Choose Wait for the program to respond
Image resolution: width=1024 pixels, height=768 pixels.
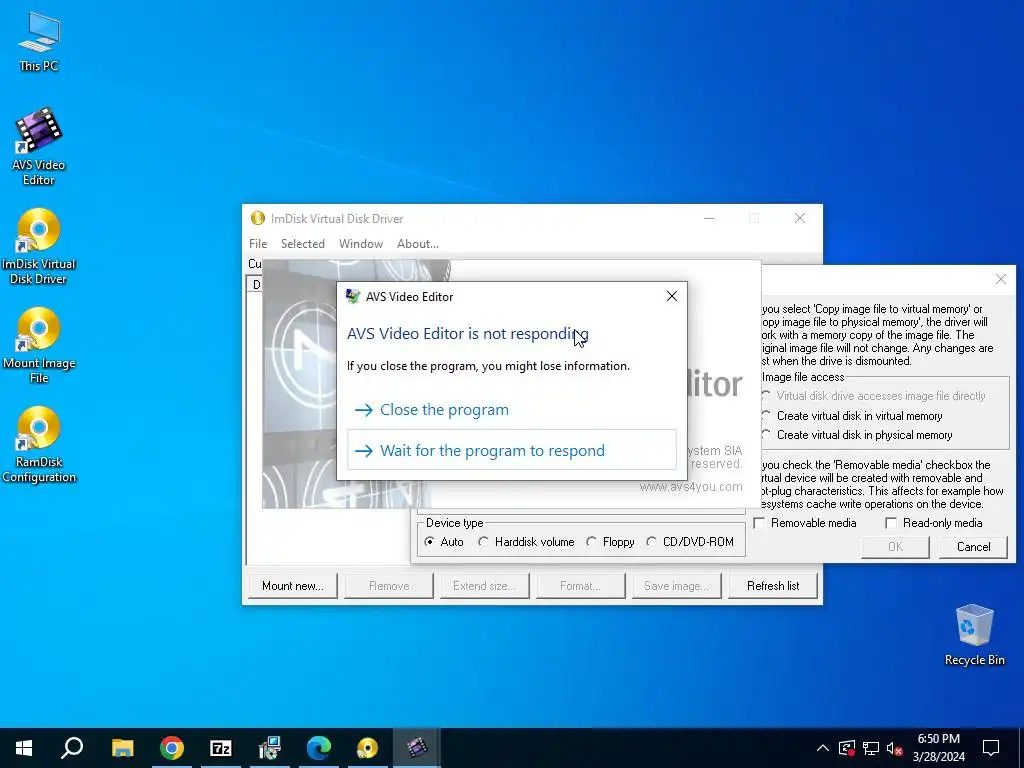click(x=512, y=450)
